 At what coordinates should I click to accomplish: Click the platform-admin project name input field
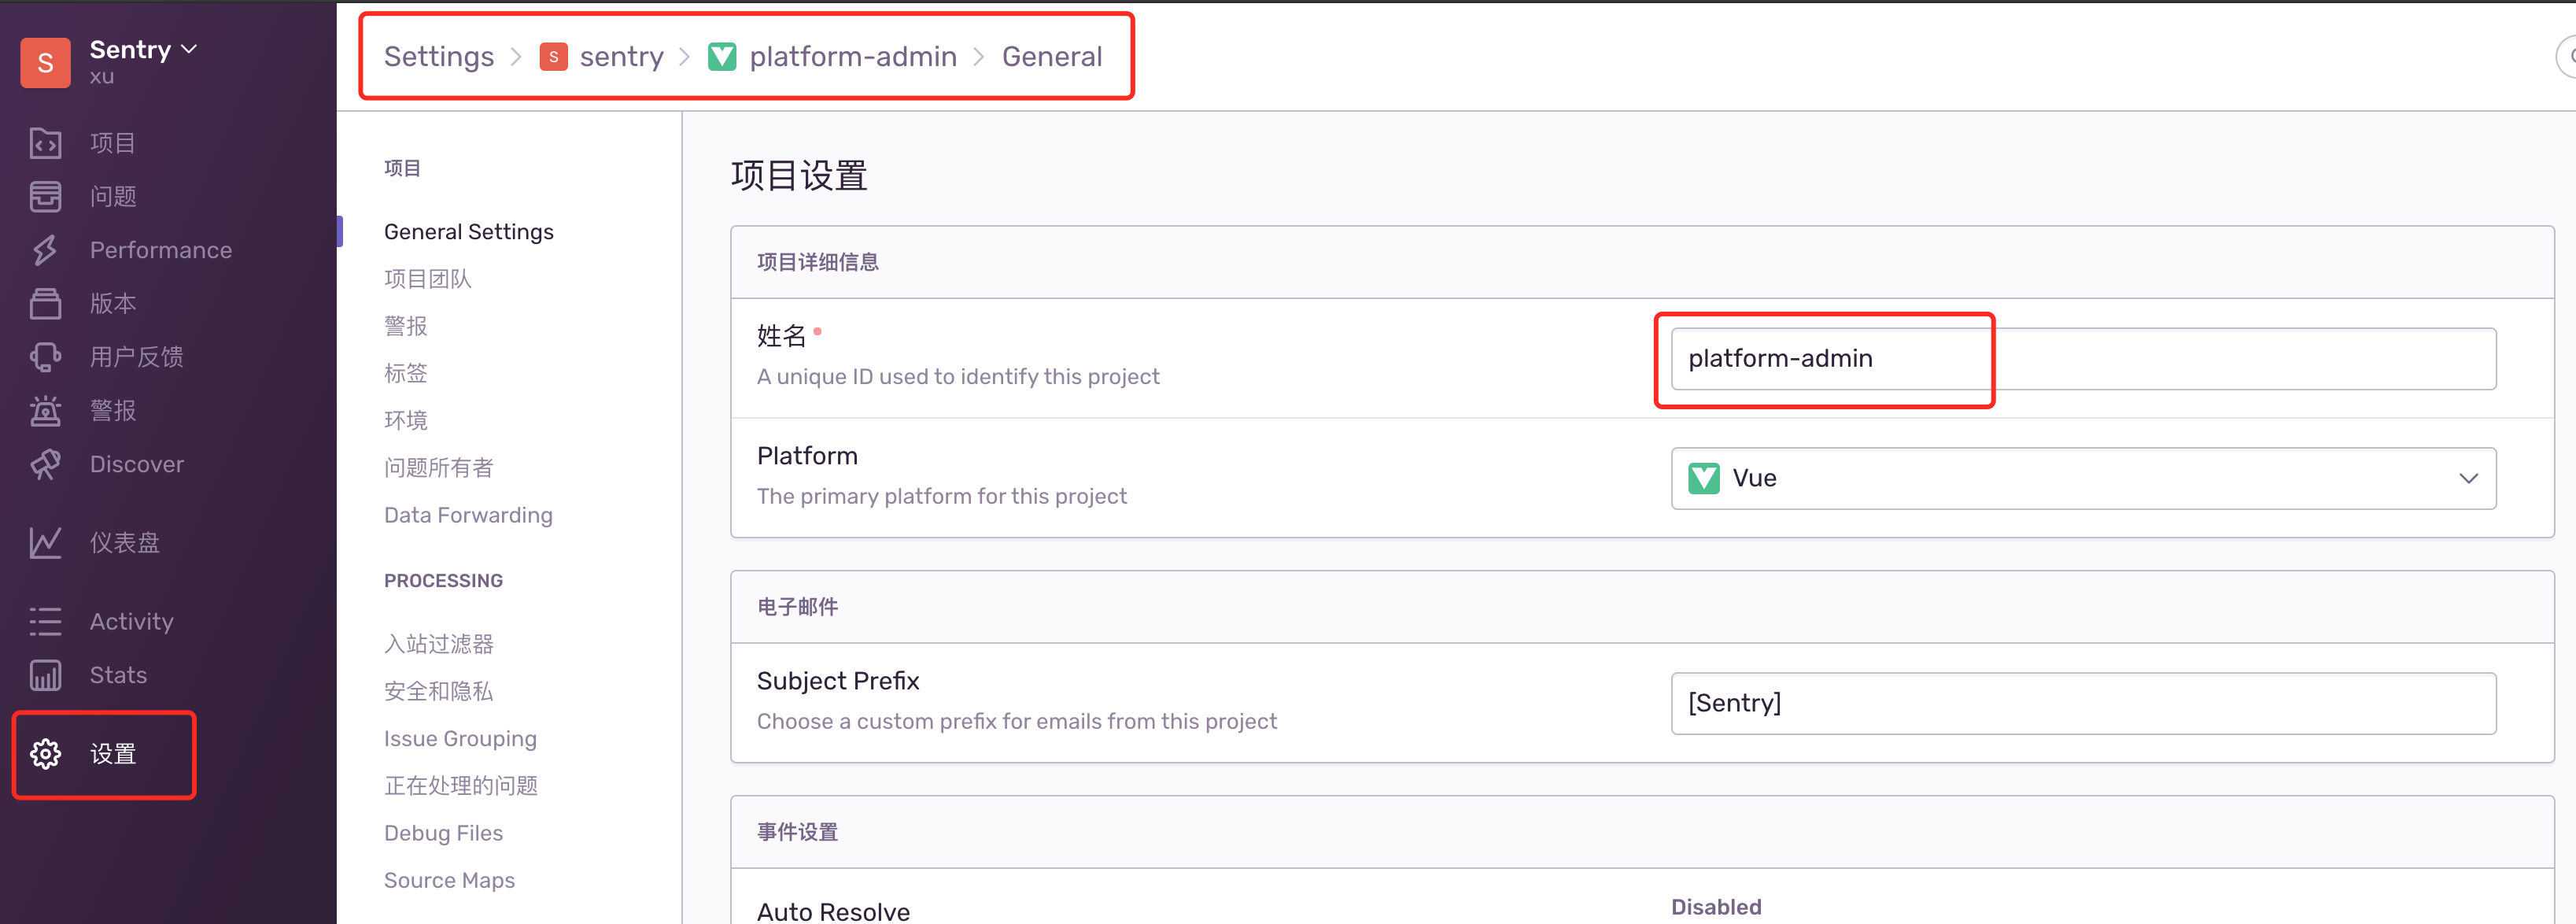1829,357
